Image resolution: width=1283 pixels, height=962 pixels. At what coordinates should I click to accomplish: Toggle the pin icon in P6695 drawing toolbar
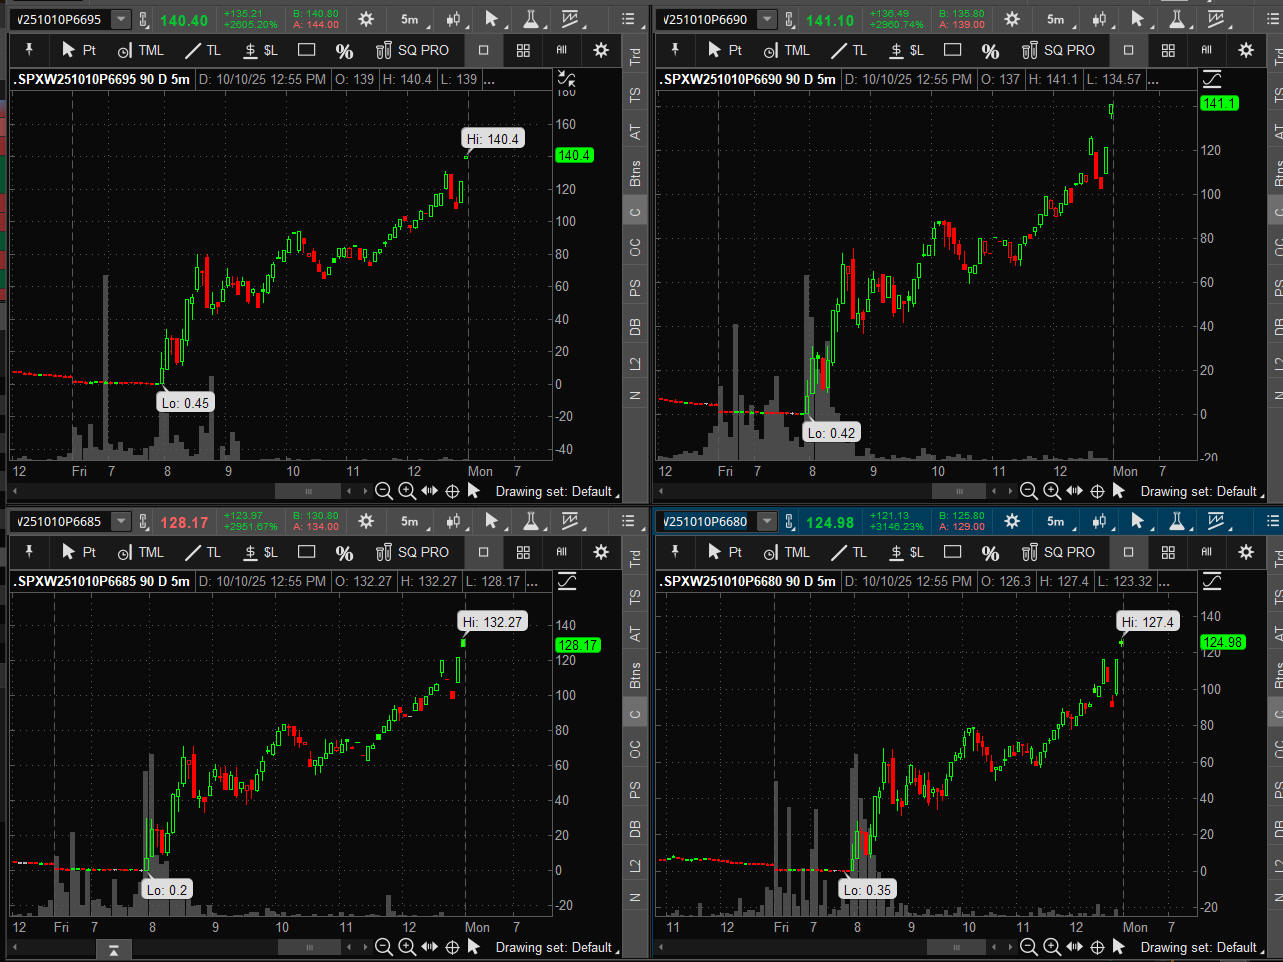point(29,50)
